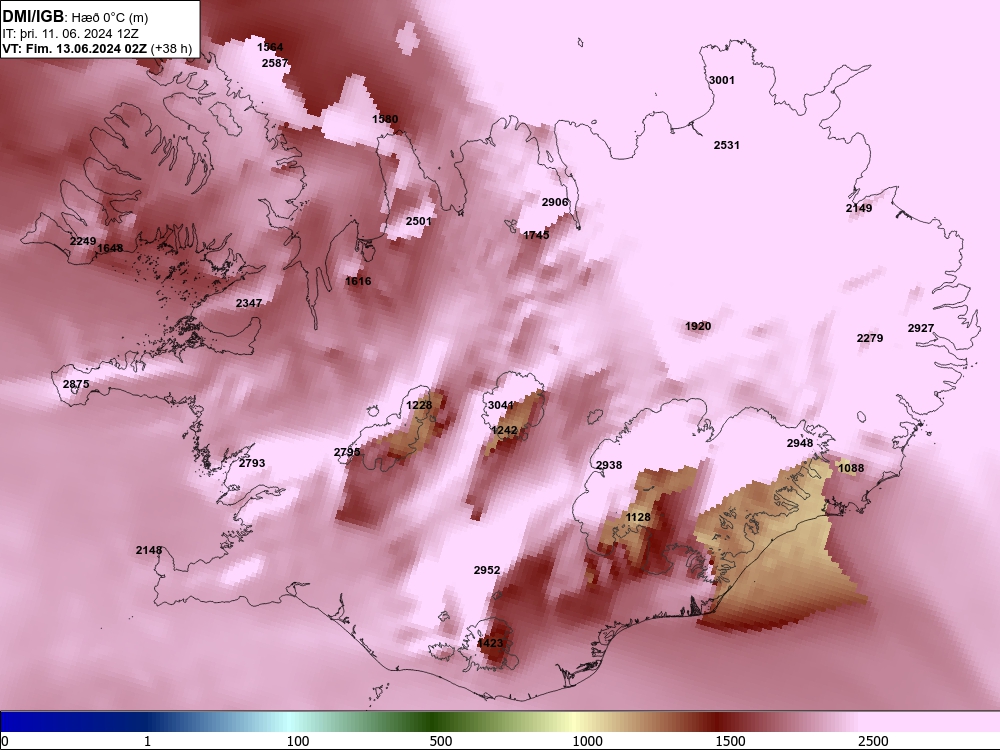Click the map value 2531
The height and width of the screenshot is (750, 1000).
(726, 145)
